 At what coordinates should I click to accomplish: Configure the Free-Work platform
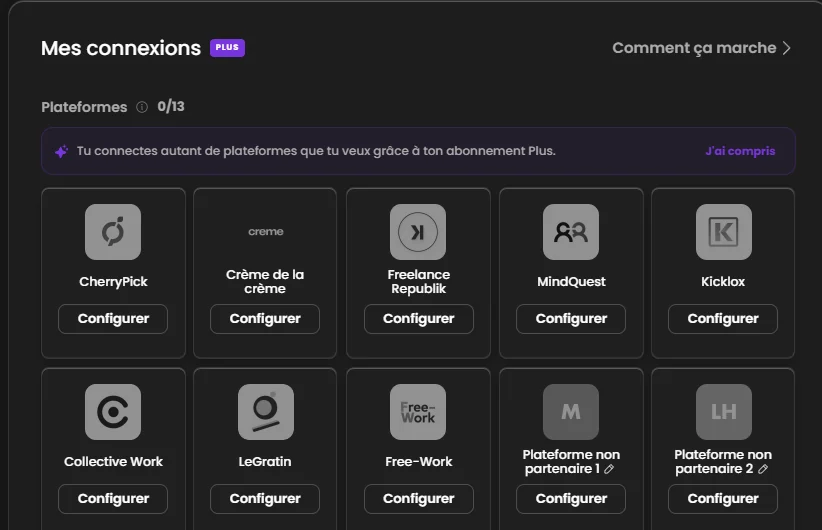click(x=418, y=499)
